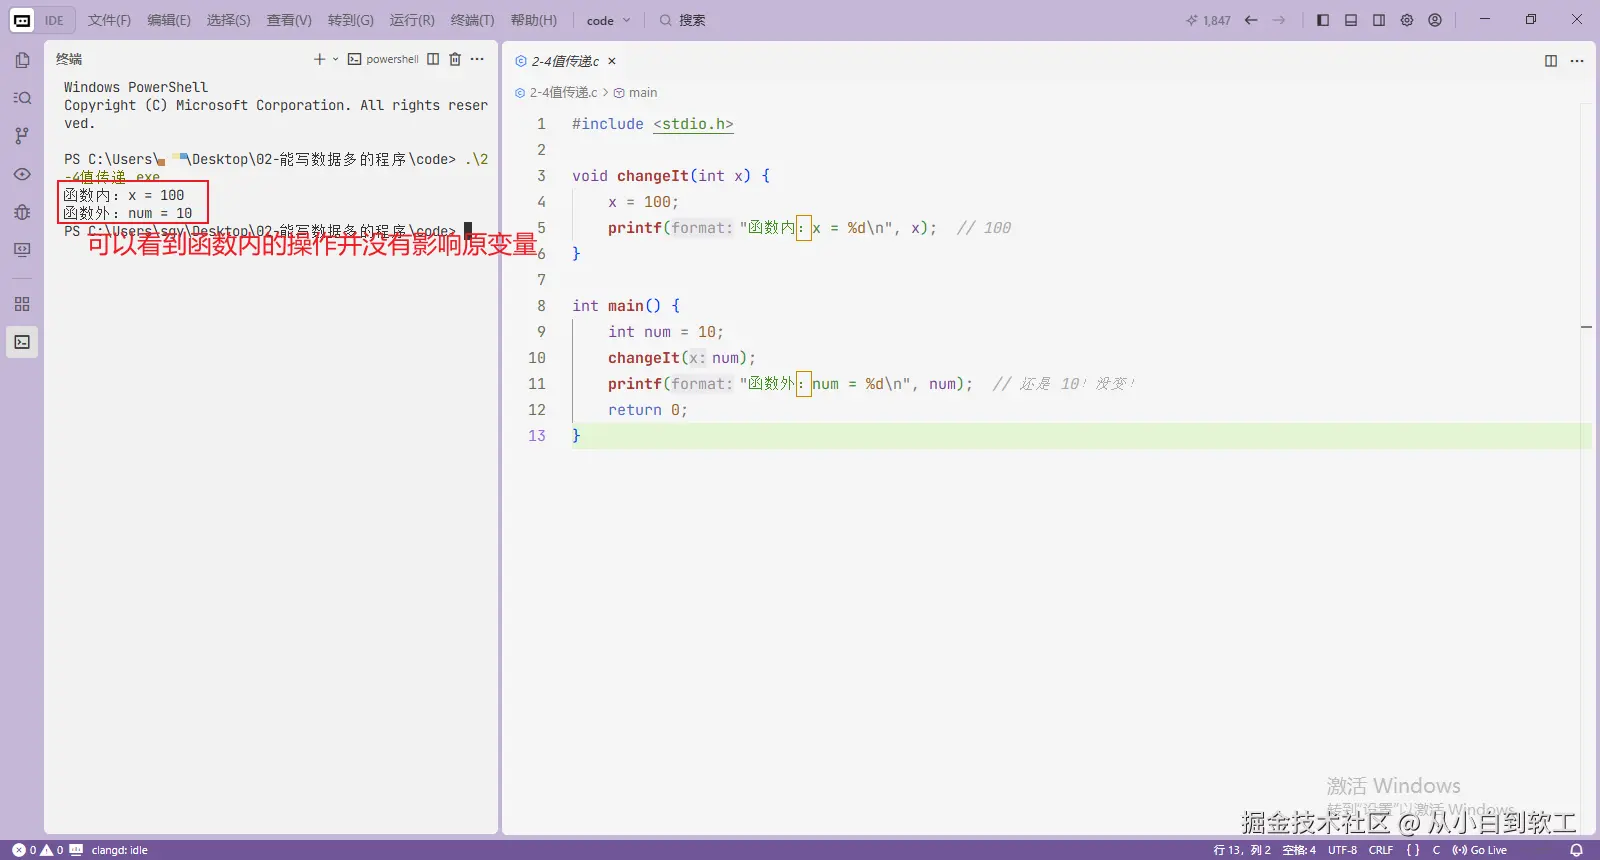Viewport: 1600px width, 860px height.
Task: Expand the new terminal launch profile arrow
Action: [335, 59]
